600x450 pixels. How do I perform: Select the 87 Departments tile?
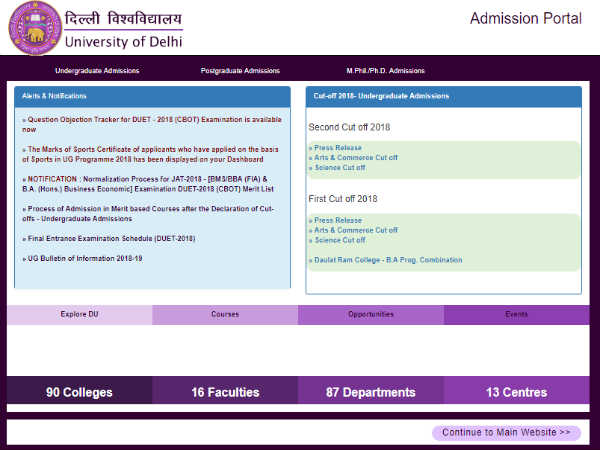[x=371, y=392]
